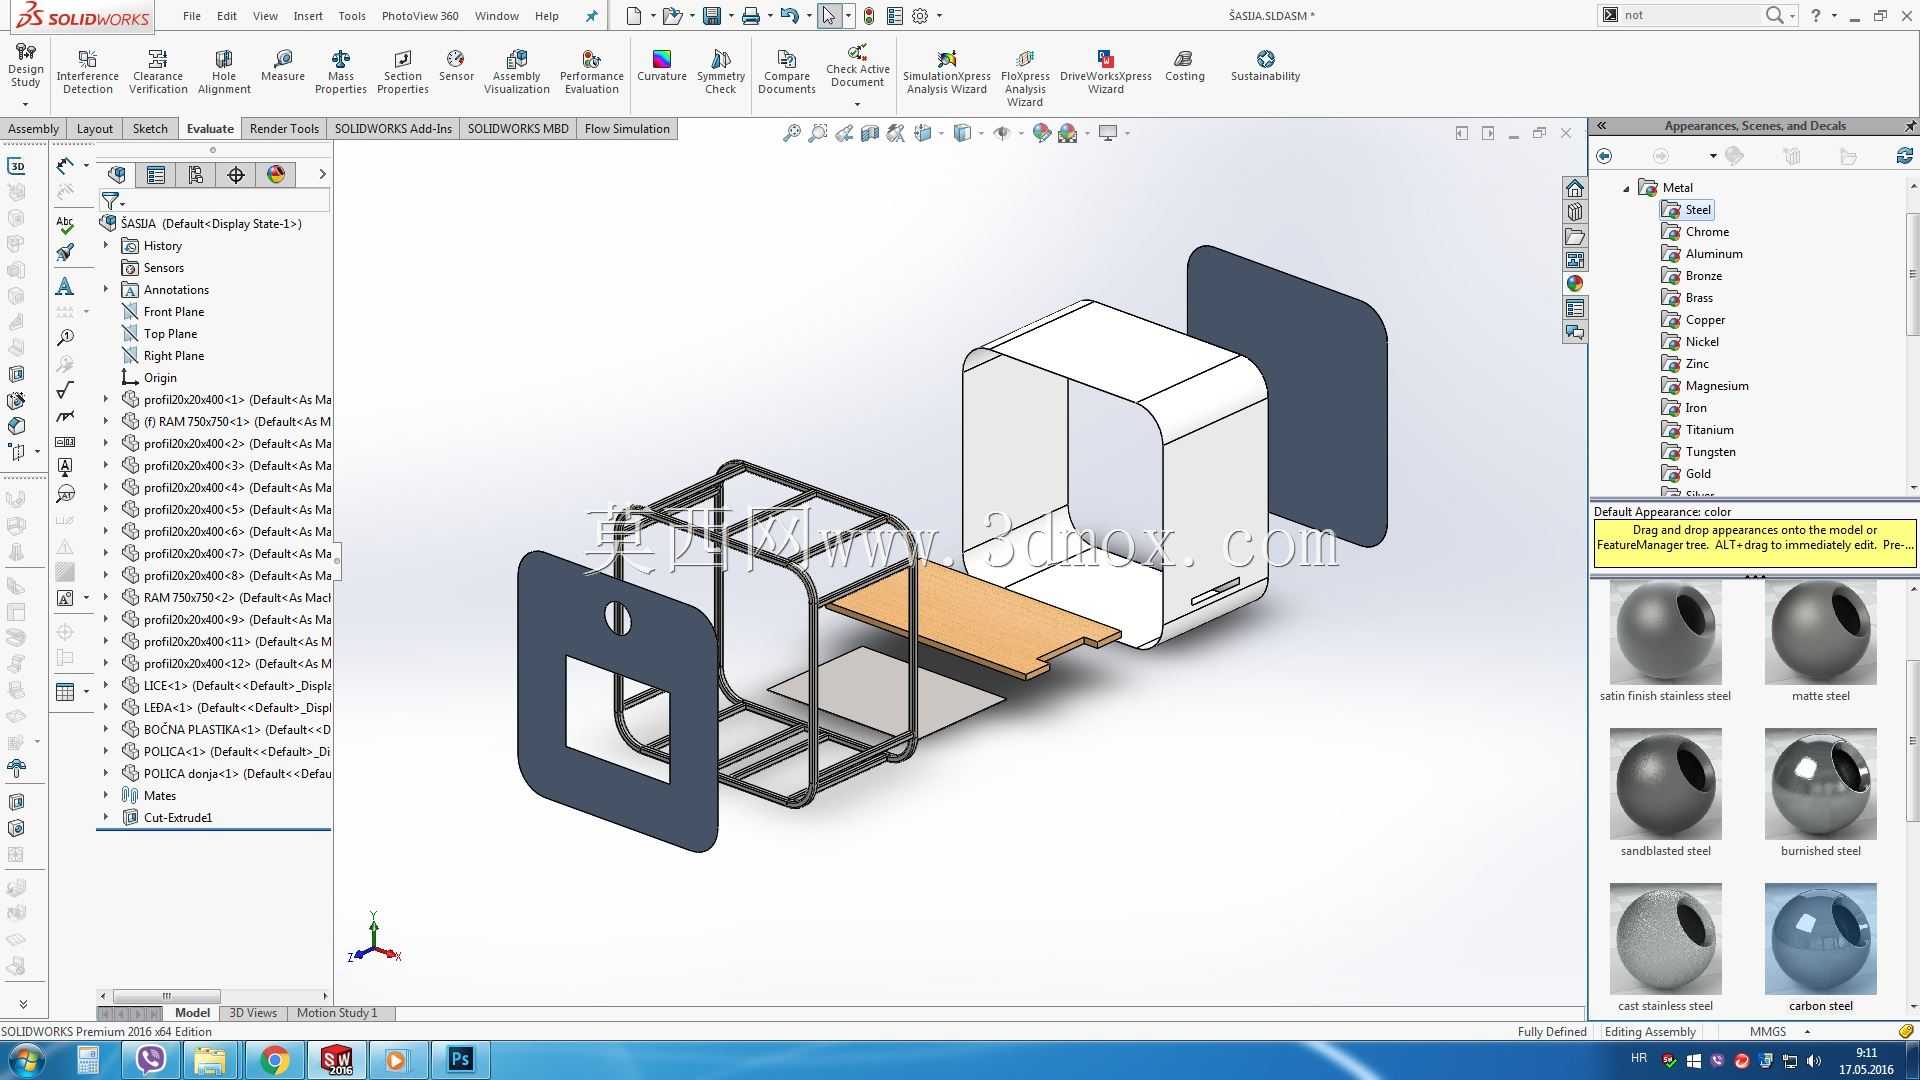Open the DimXpertManager tab icon

(236, 175)
